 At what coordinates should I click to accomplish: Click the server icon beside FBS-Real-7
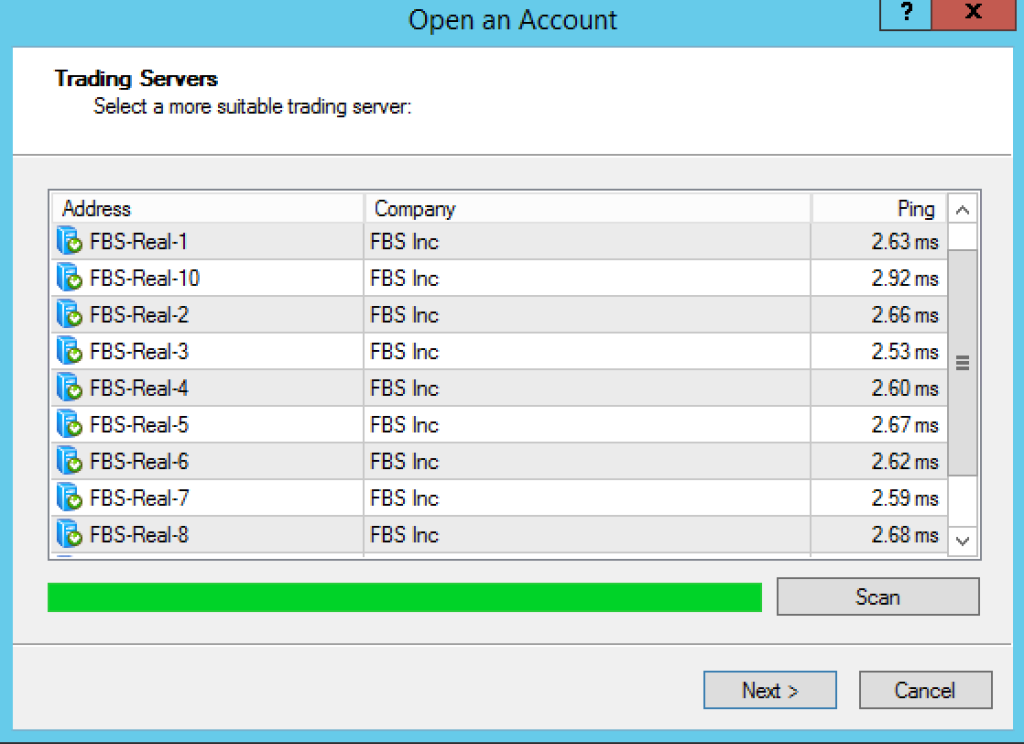coord(69,497)
